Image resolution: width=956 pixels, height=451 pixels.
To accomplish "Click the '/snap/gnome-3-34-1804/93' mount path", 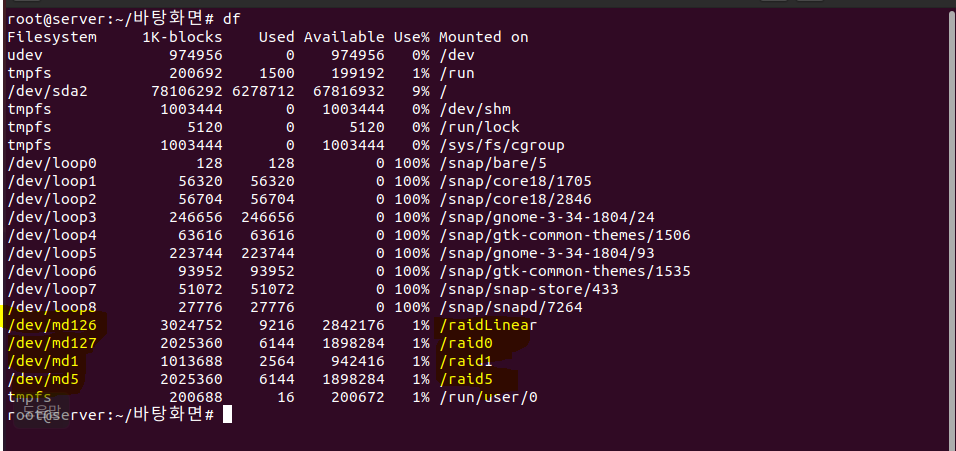I will pyautogui.click(x=547, y=253).
